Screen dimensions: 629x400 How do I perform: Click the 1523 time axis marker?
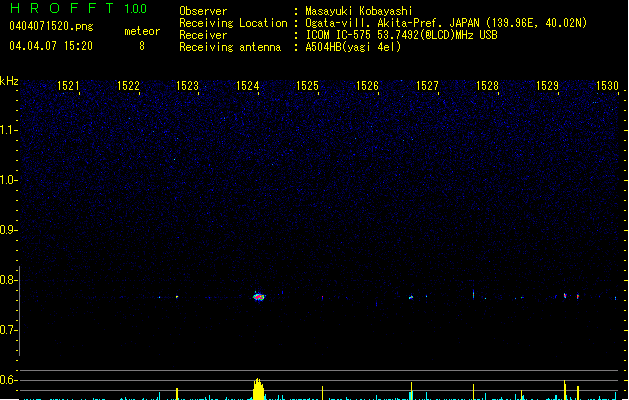coord(187,85)
